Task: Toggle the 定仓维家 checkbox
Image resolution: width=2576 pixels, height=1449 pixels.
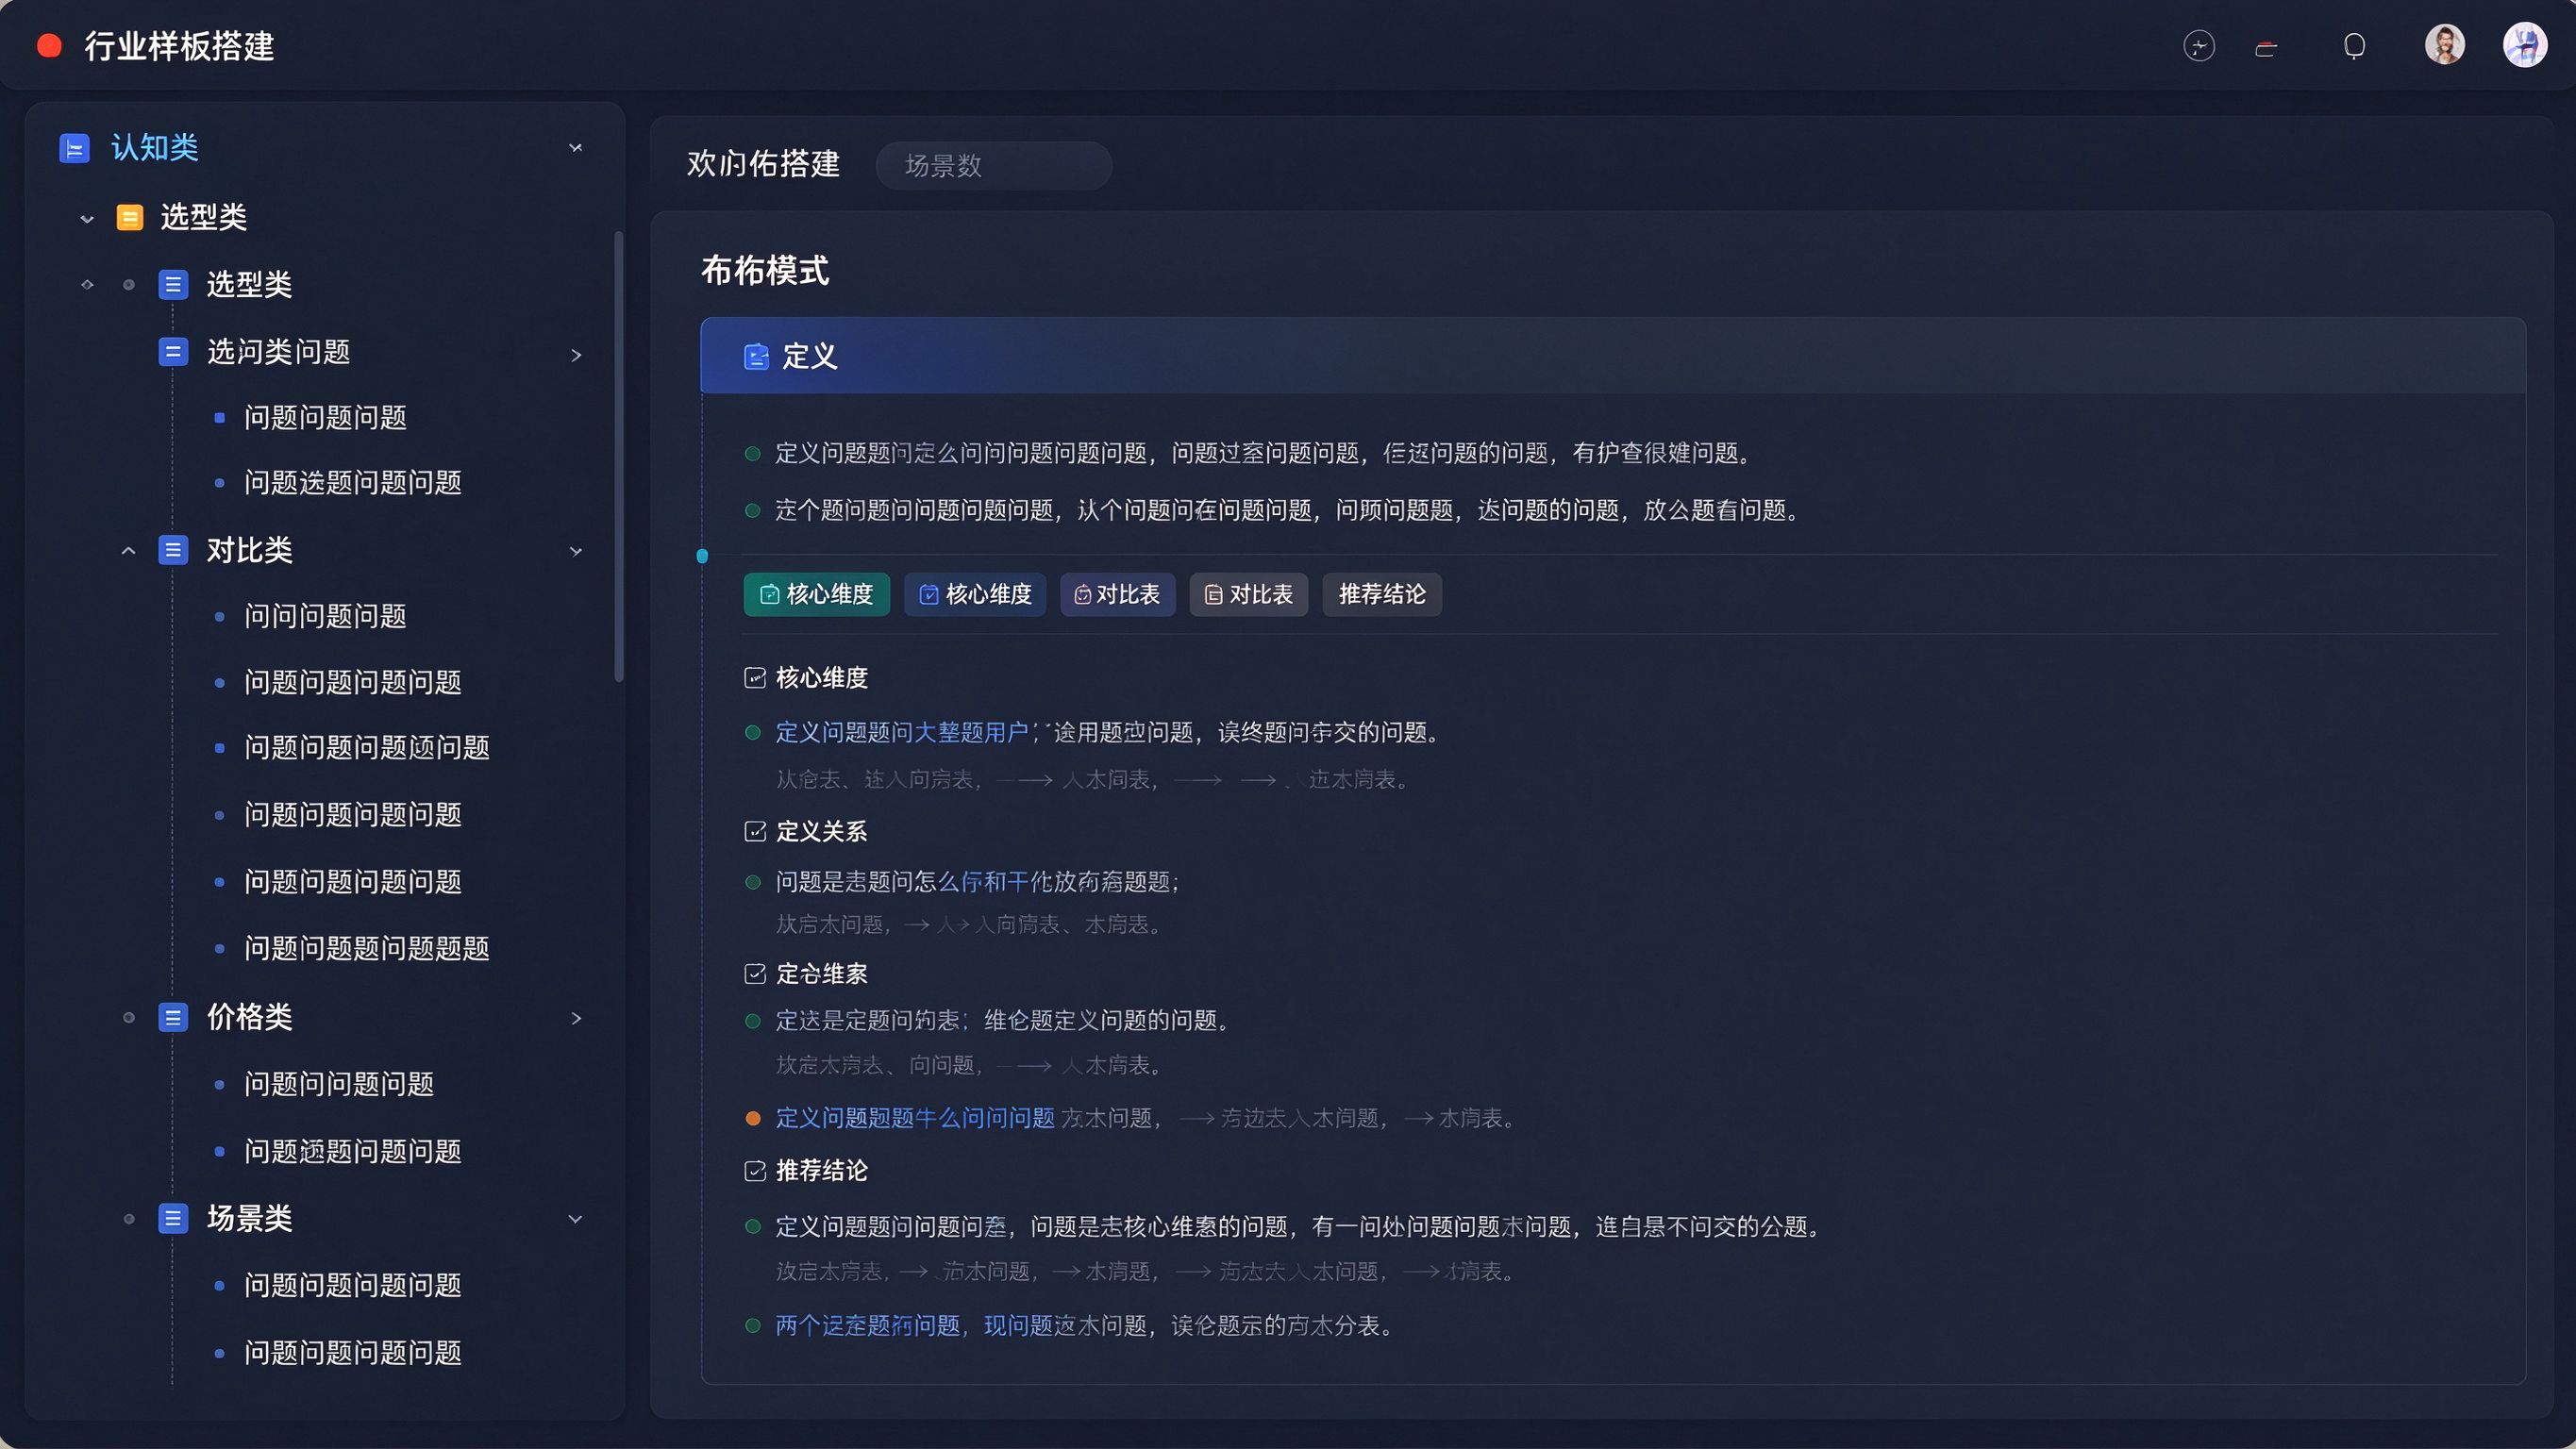Action: 755,974
